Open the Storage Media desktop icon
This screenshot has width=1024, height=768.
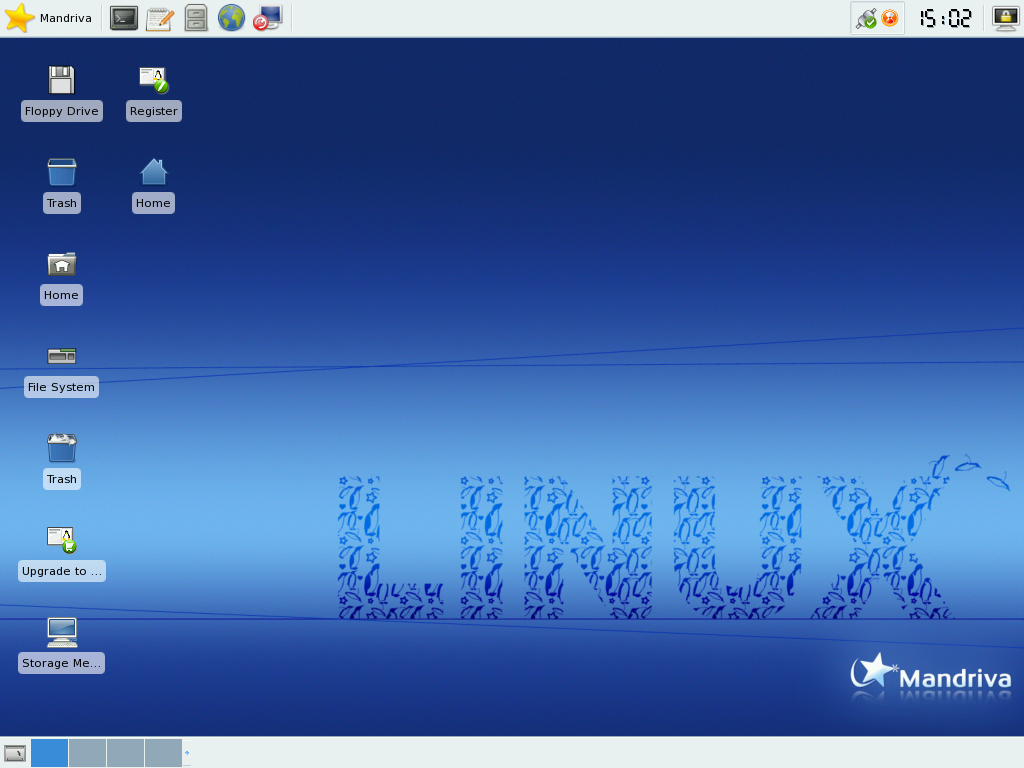pyautogui.click(x=61, y=632)
